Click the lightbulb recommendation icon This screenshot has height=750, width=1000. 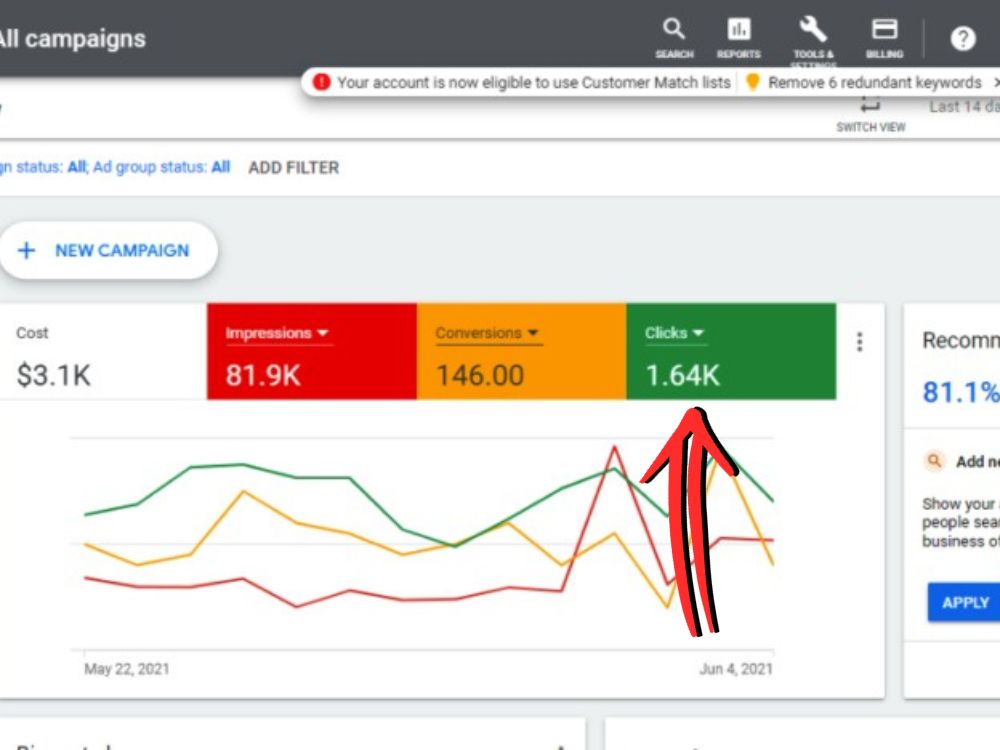point(753,82)
